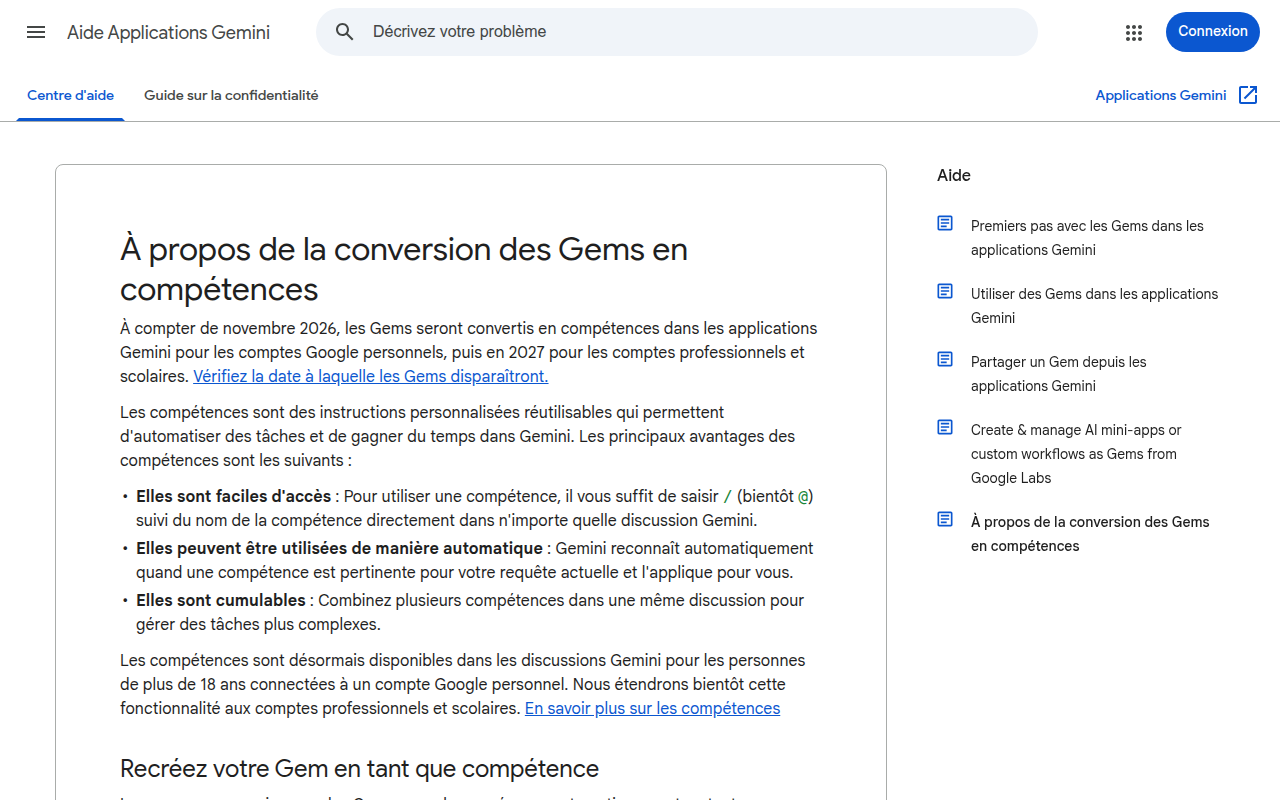The width and height of the screenshot is (1280, 800).
Task: Open Premiers pas avec les Gems article
Action: 1088,238
